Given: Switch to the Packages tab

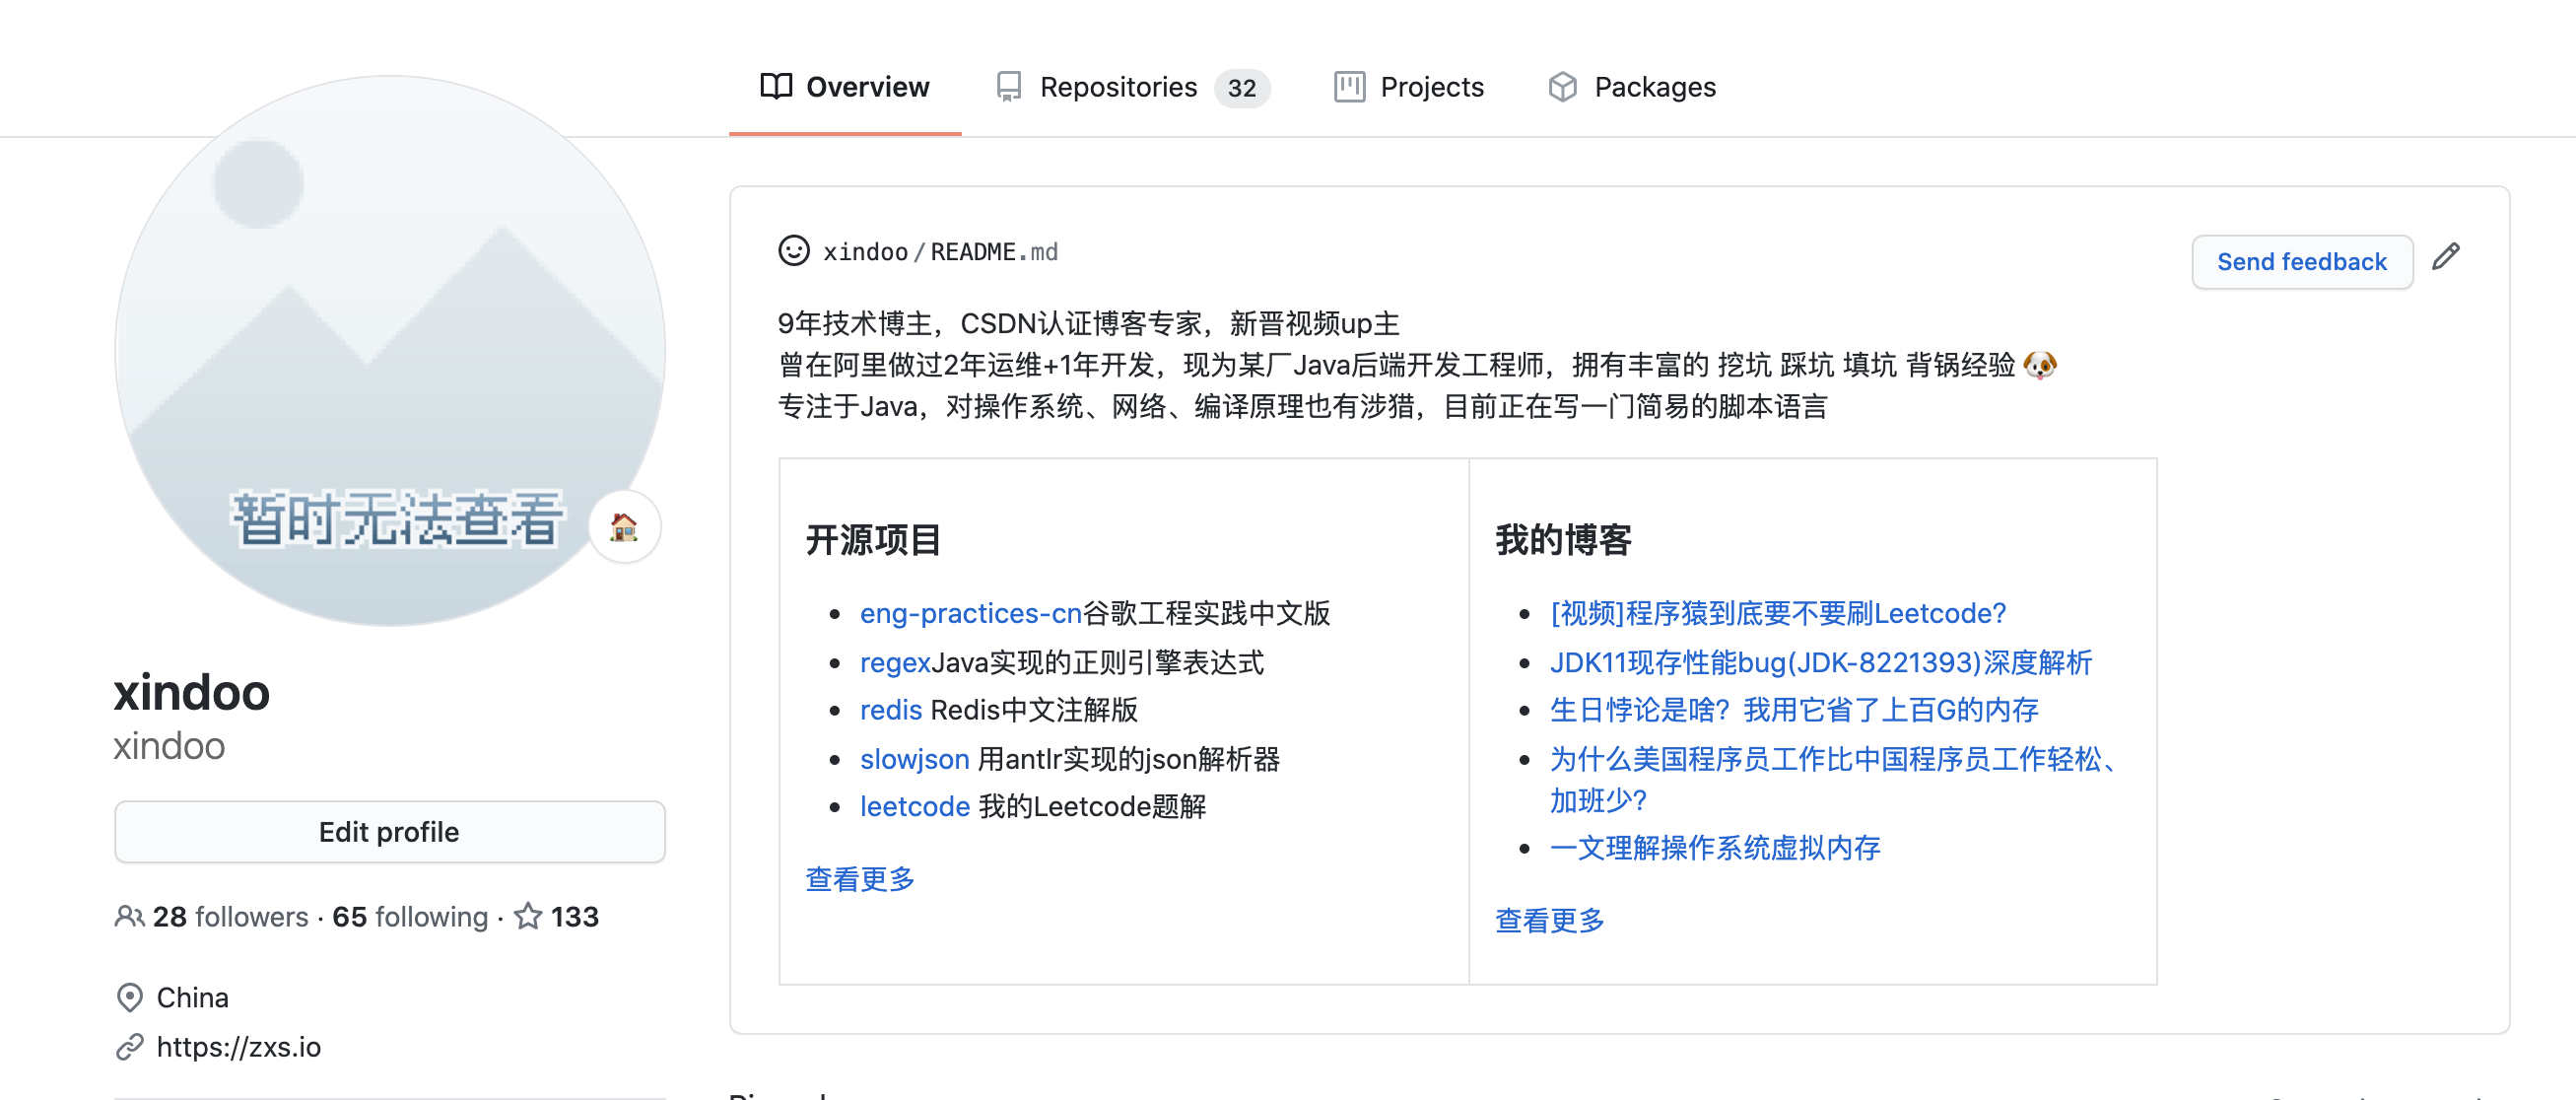Looking at the screenshot, I should pyautogui.click(x=1655, y=87).
